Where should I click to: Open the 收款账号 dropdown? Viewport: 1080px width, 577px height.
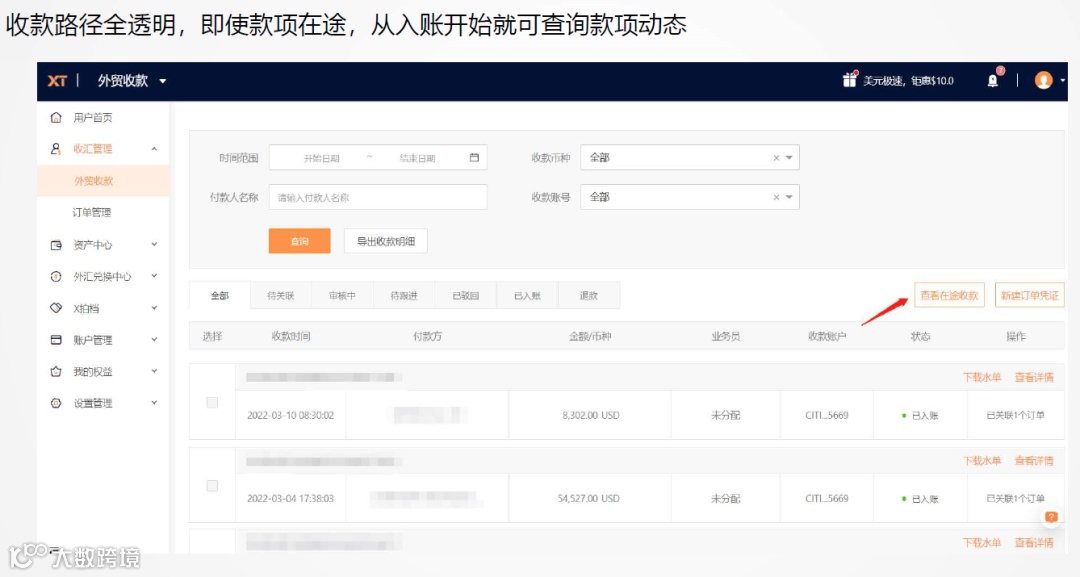pos(689,198)
